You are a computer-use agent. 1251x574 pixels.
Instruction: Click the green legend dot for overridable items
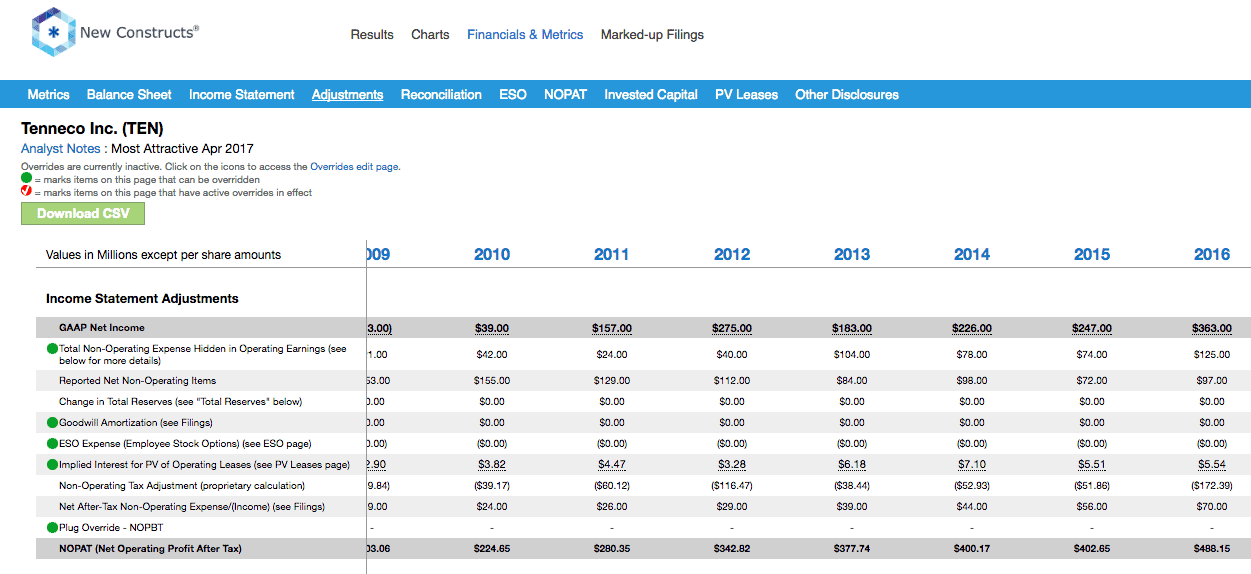tap(27, 180)
